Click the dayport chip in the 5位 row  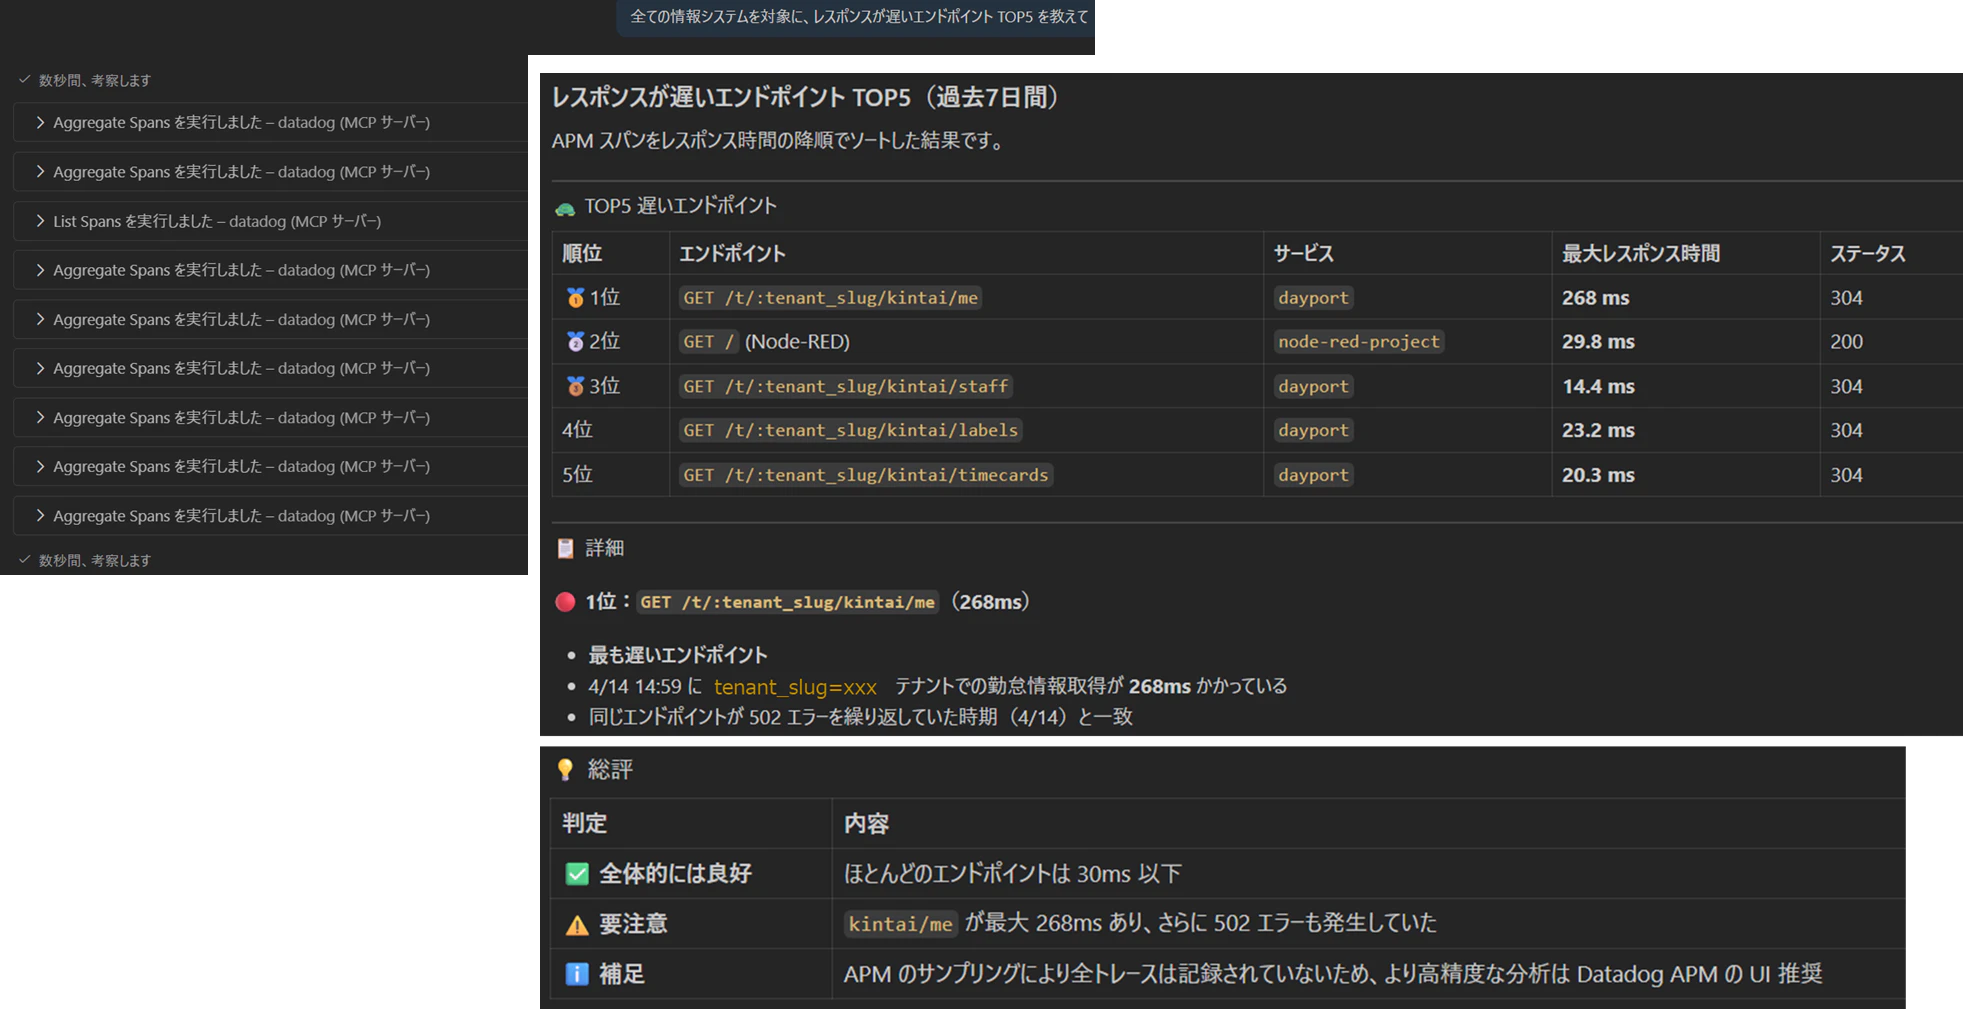[x=1313, y=475]
